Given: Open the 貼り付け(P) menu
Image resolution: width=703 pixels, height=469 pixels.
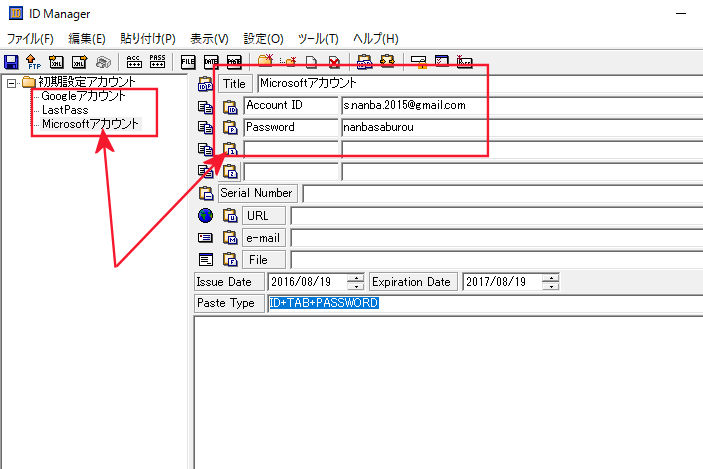Looking at the screenshot, I should tap(148, 39).
